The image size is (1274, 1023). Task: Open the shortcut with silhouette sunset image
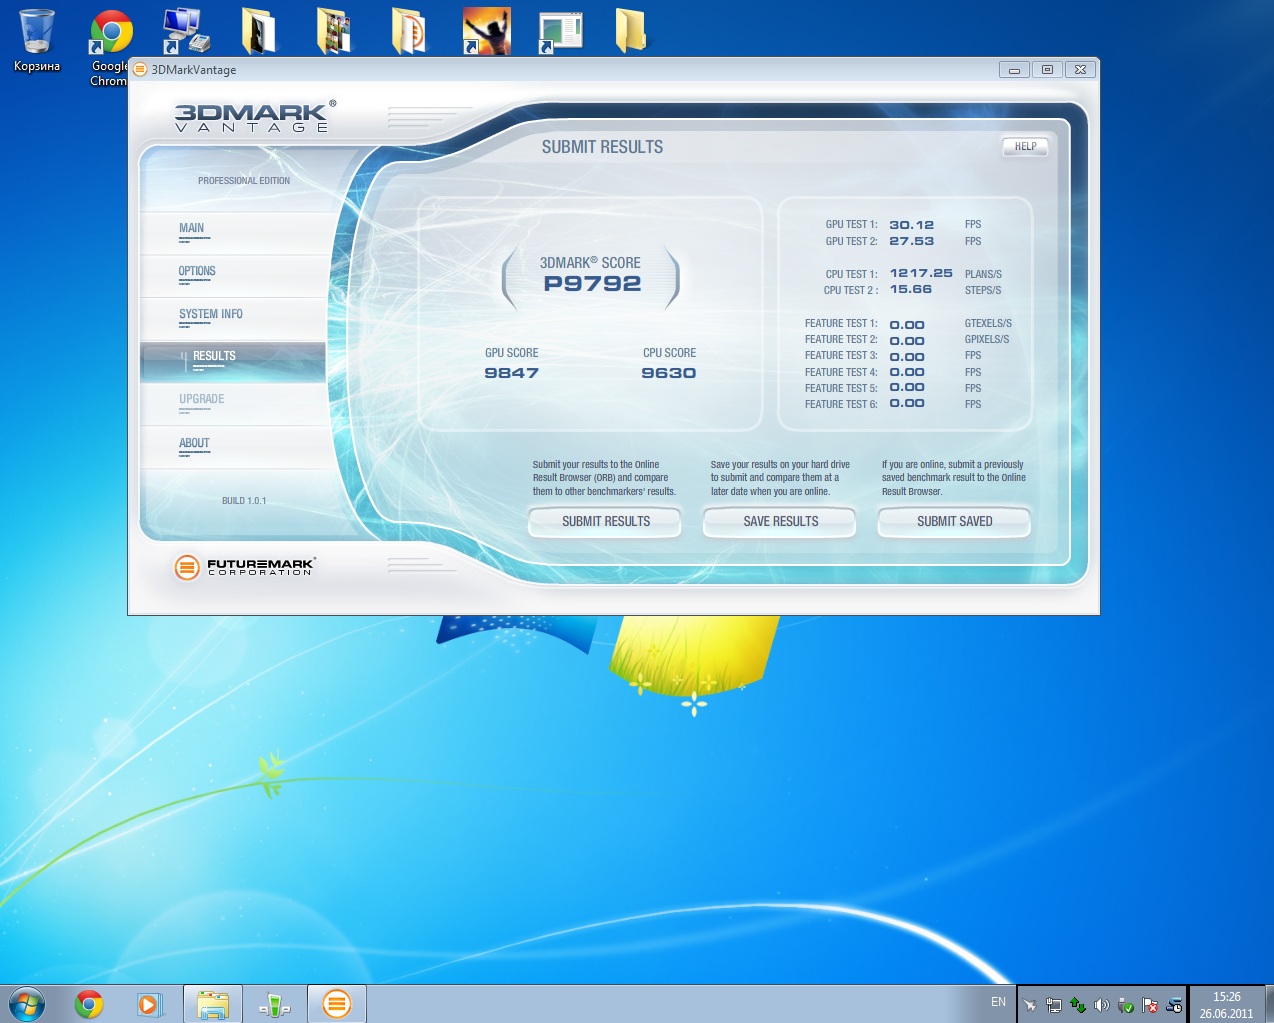[486, 31]
